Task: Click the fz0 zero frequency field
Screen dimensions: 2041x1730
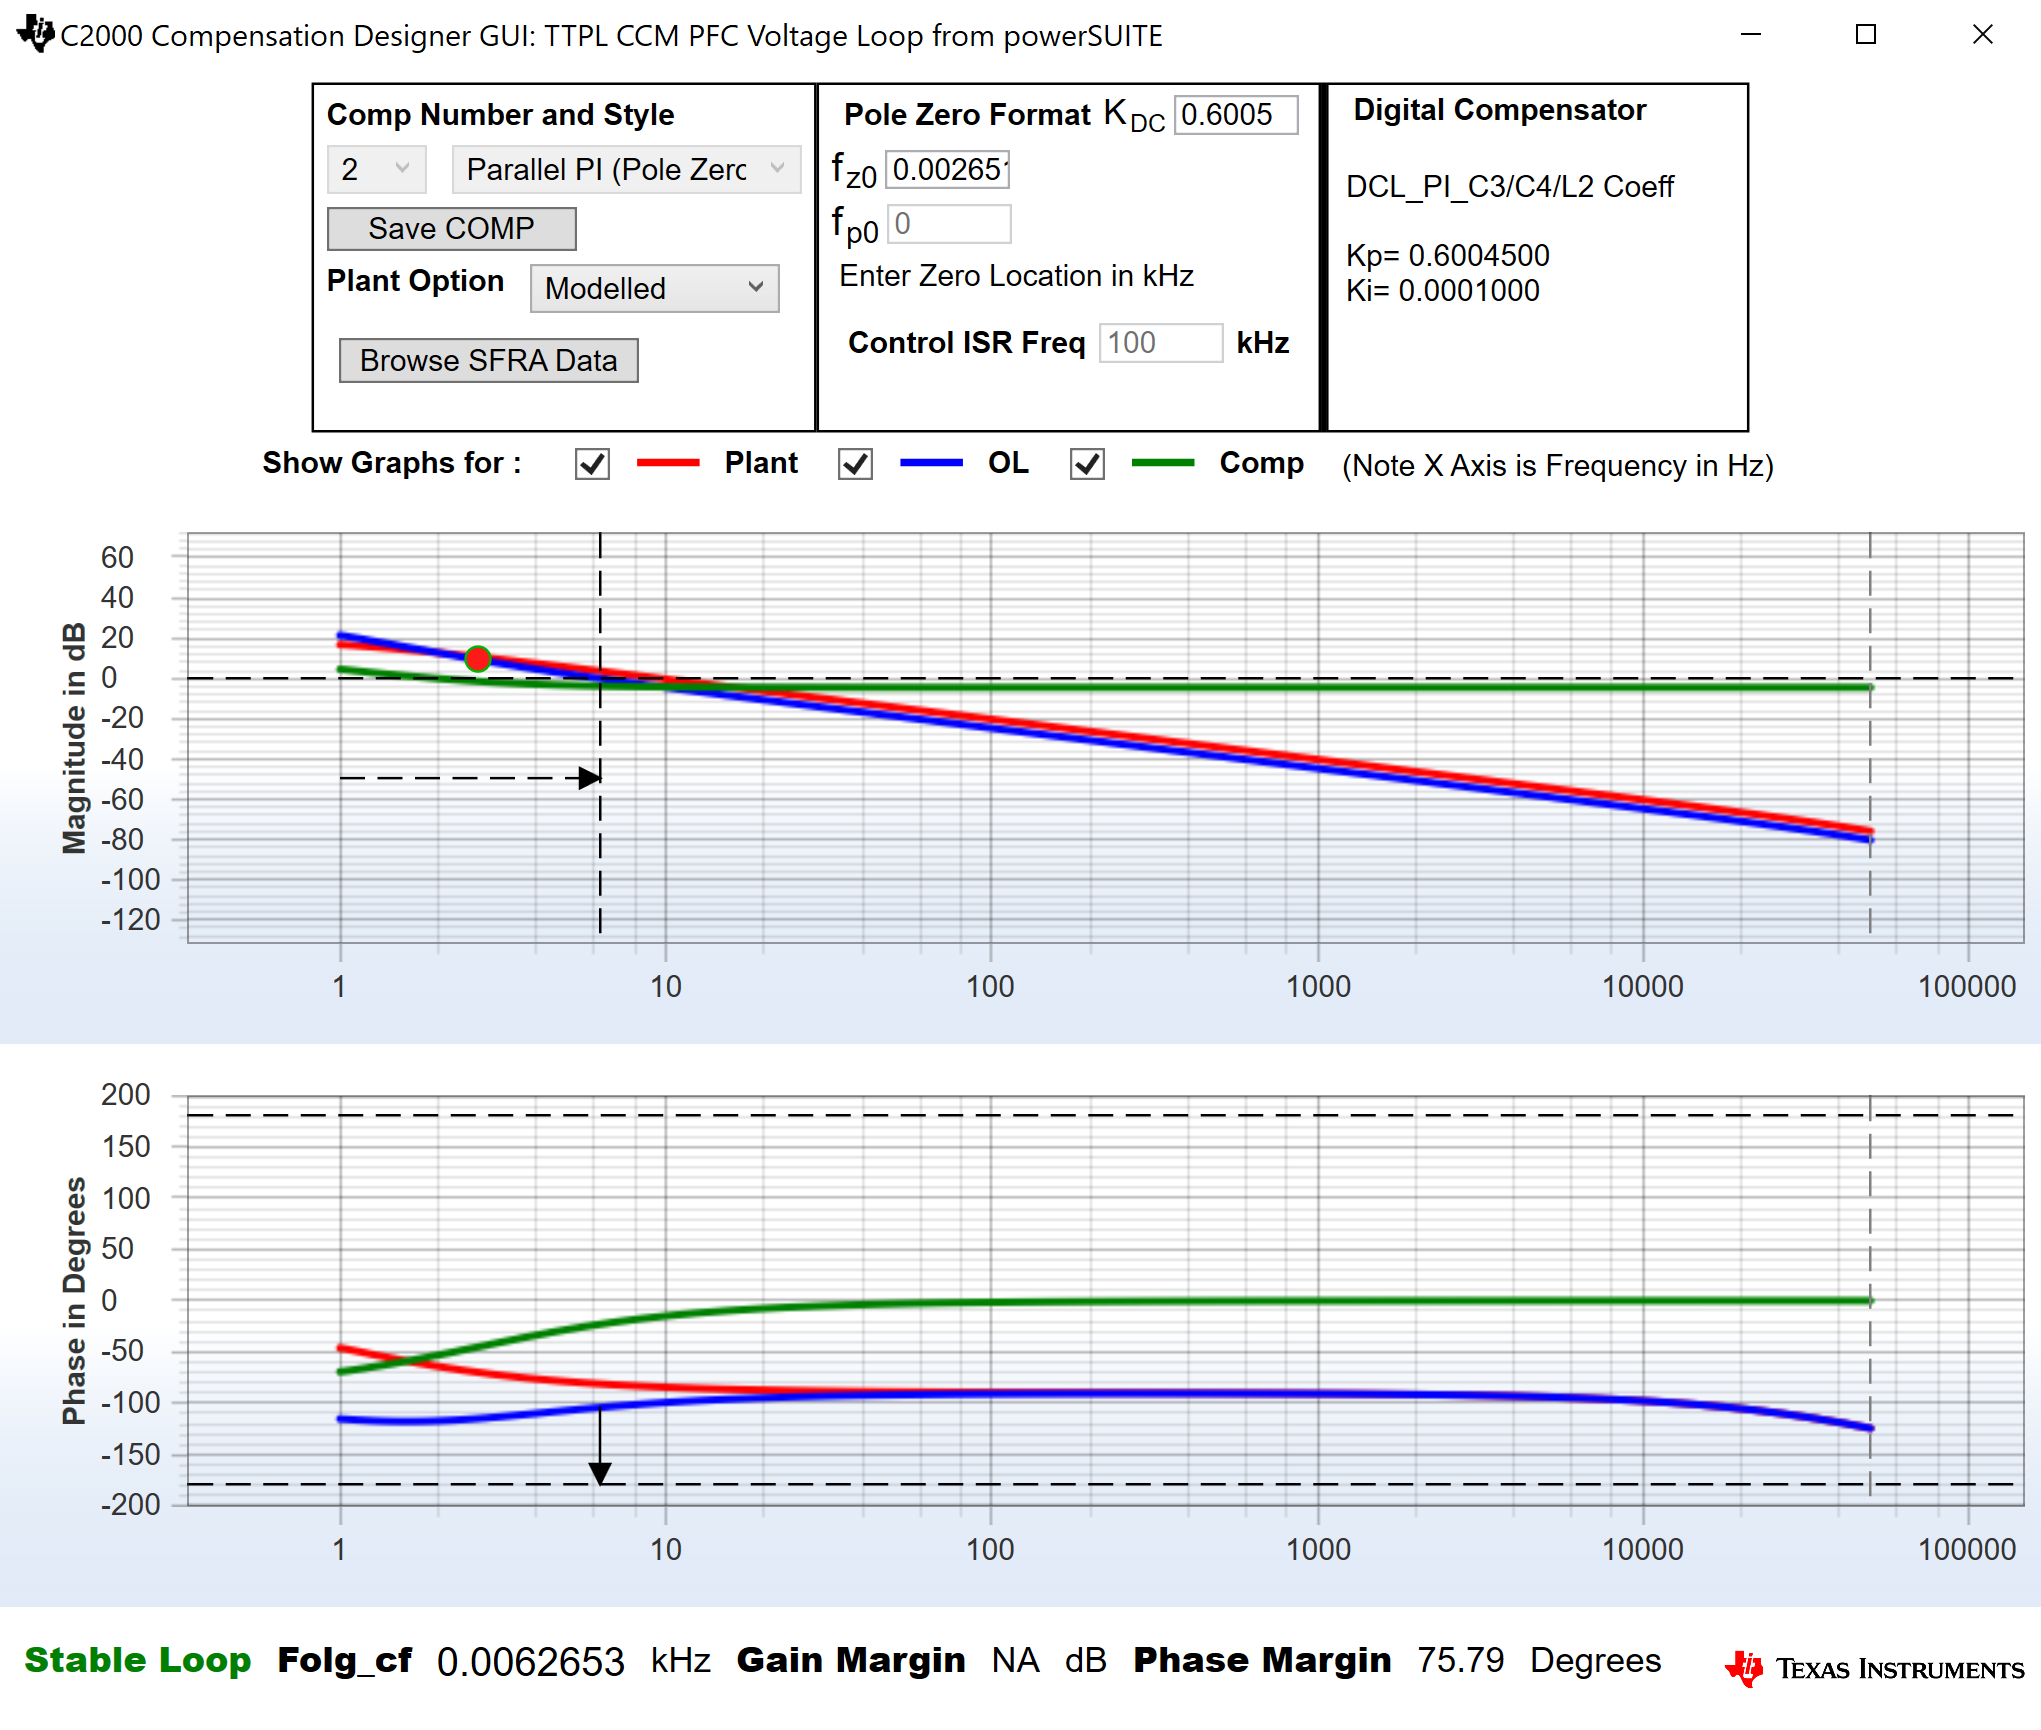Action: [948, 170]
